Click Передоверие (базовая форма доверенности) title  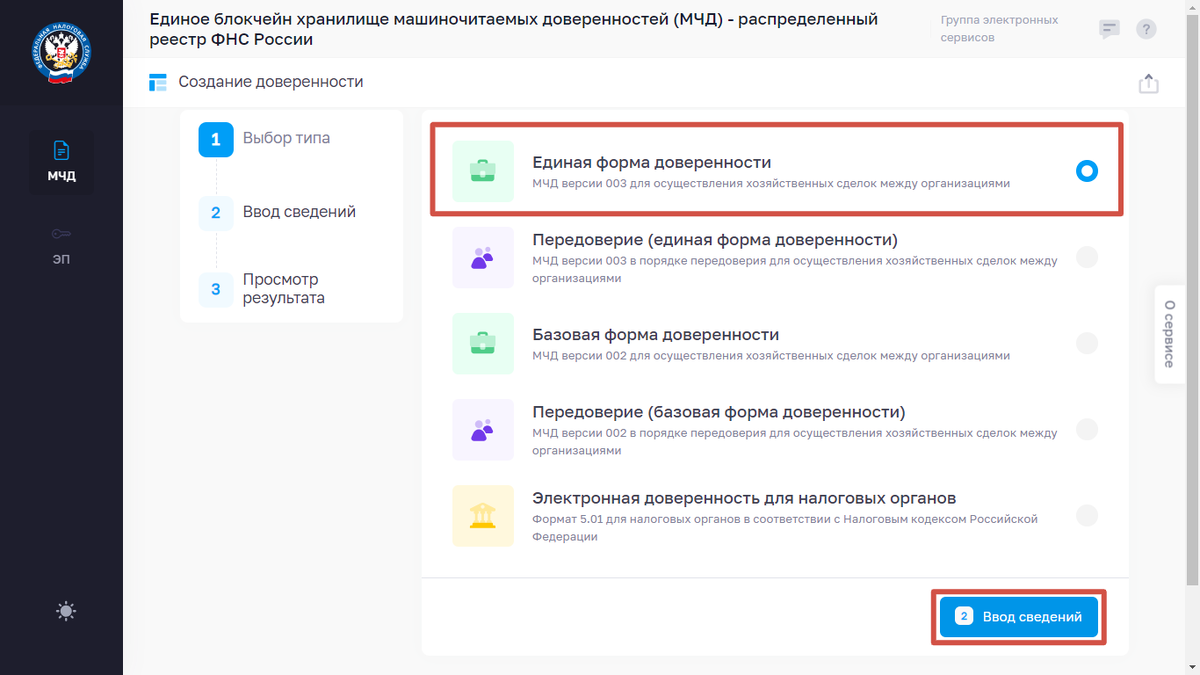click(718, 412)
